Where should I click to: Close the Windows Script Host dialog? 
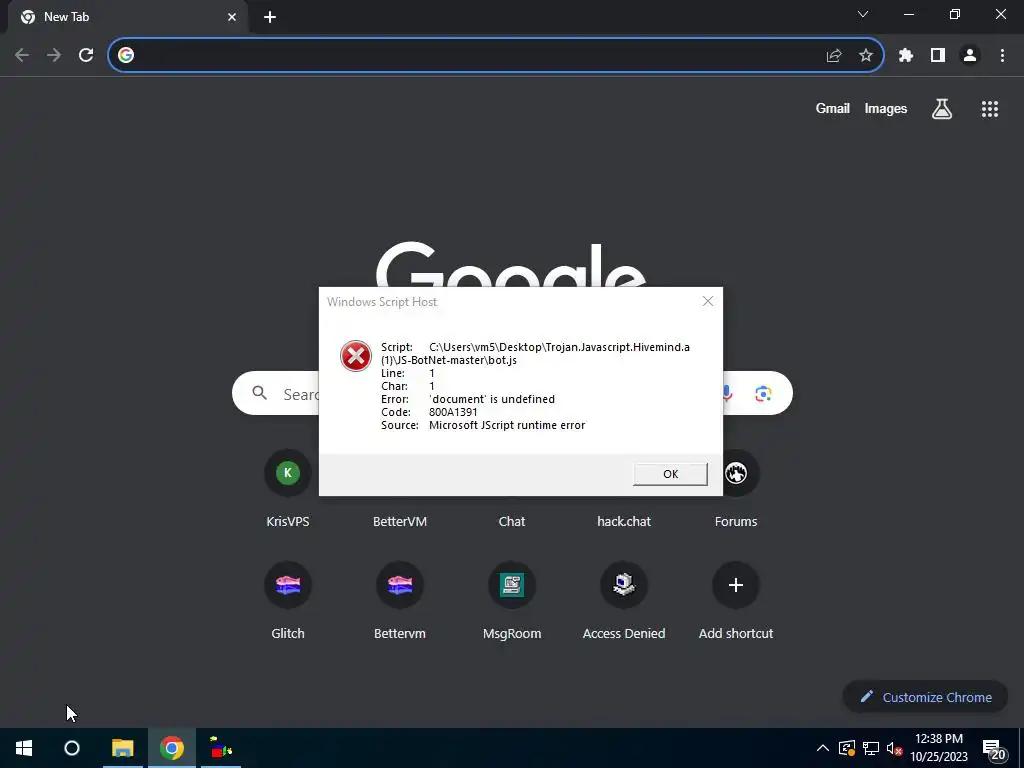pyautogui.click(x=708, y=301)
